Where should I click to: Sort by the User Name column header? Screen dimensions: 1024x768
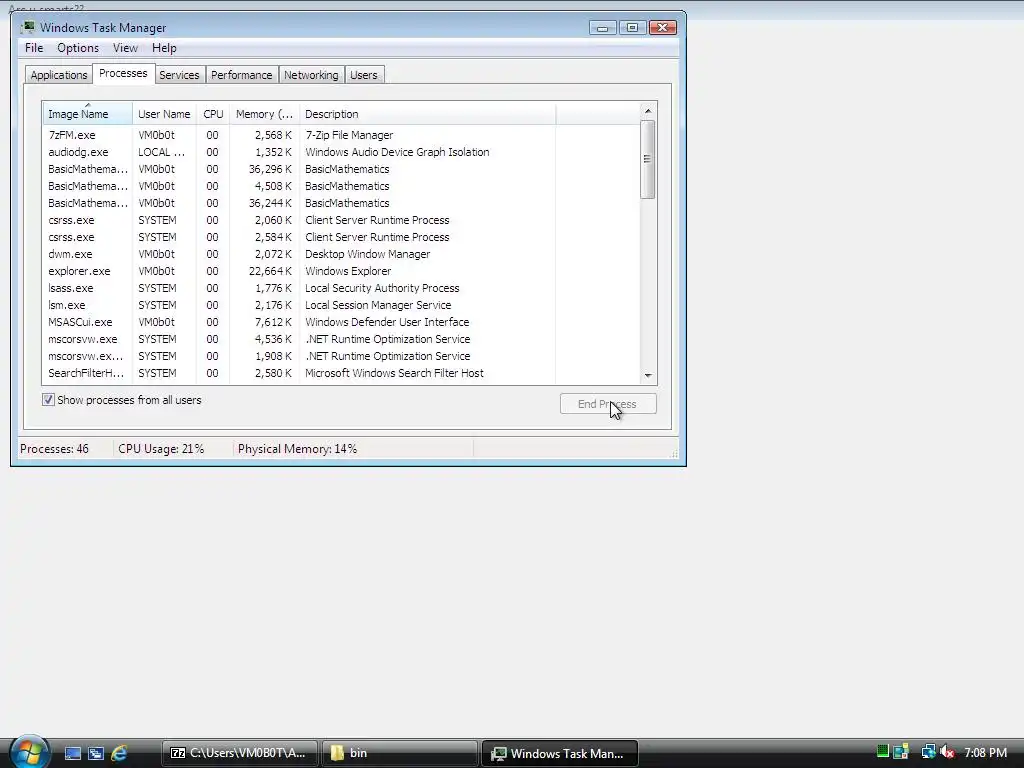[164, 114]
